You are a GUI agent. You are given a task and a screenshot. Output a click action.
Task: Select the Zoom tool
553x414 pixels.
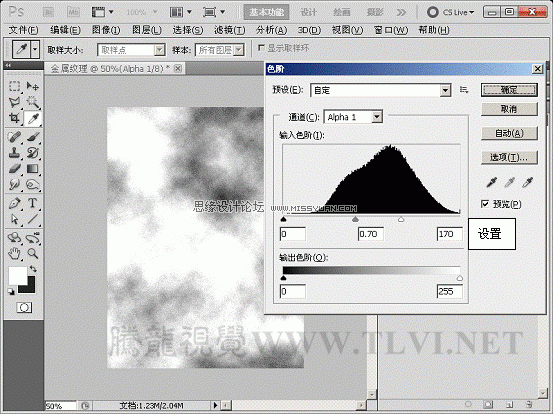[x=32, y=253]
